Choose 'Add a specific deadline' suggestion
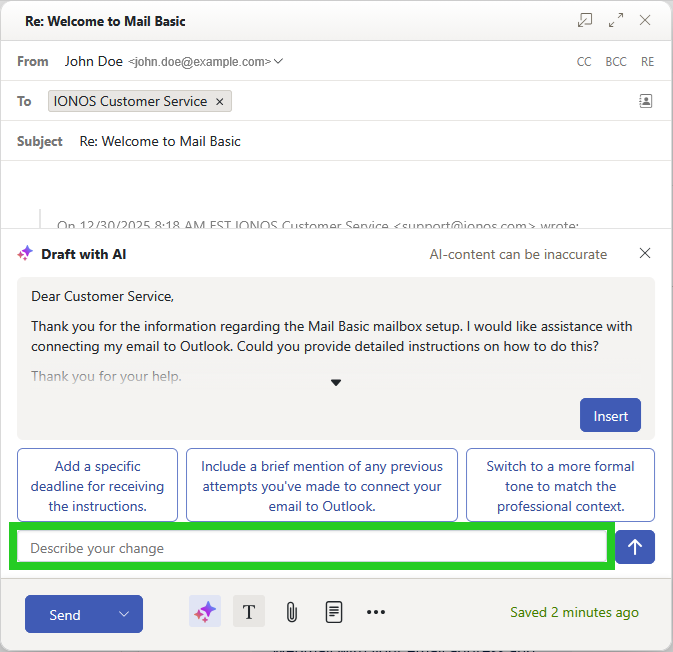Screen dimensions: 673x652 (97, 485)
